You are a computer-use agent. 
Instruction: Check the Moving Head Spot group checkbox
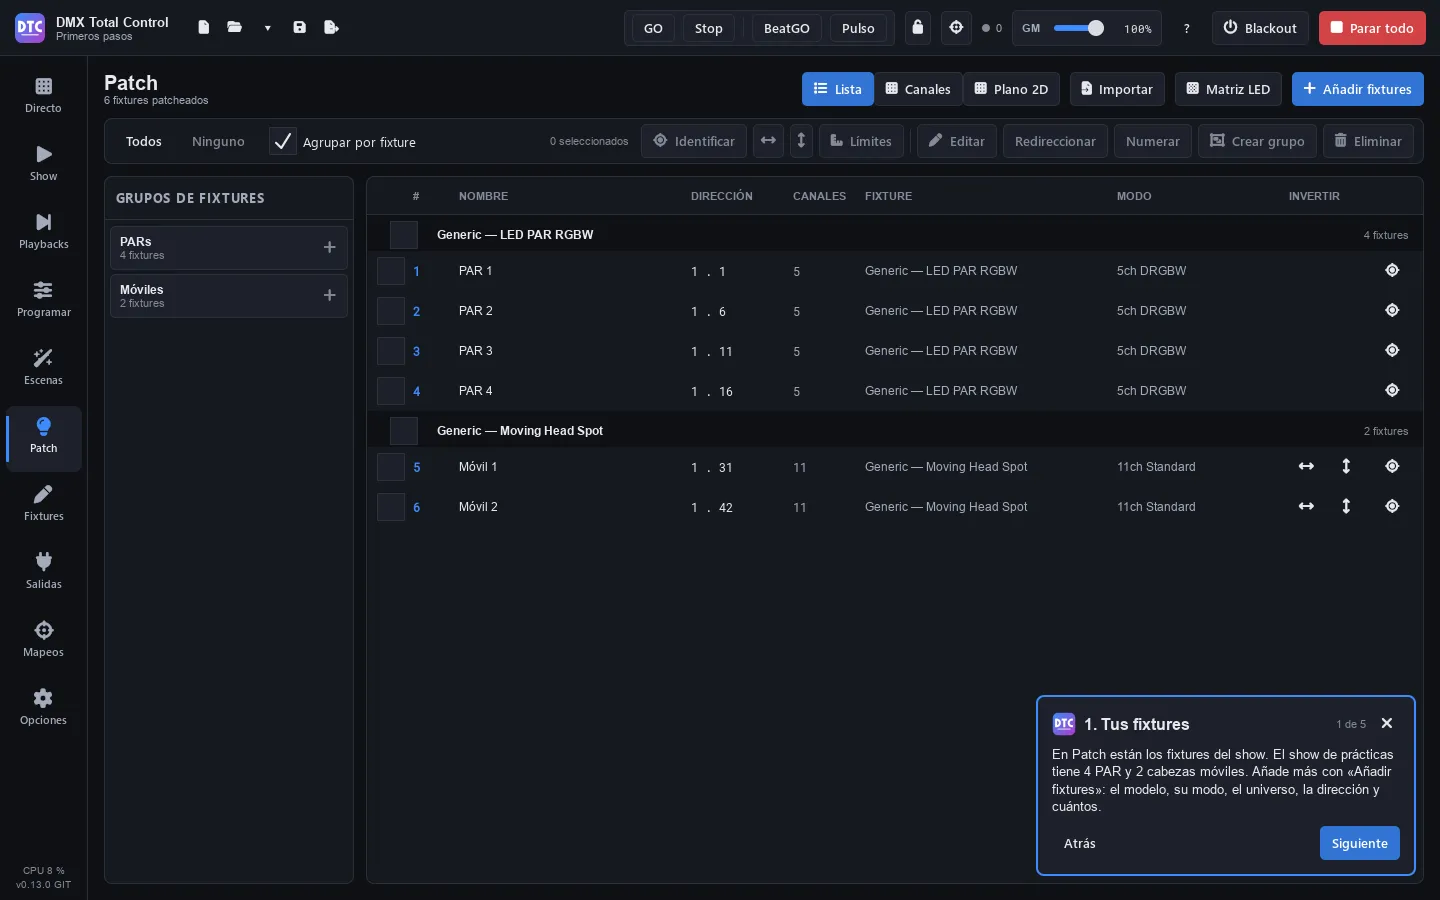coord(404,431)
